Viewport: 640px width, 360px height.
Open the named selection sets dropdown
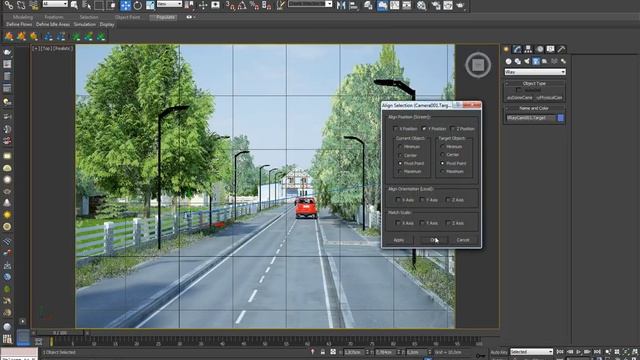click(x=310, y=4)
